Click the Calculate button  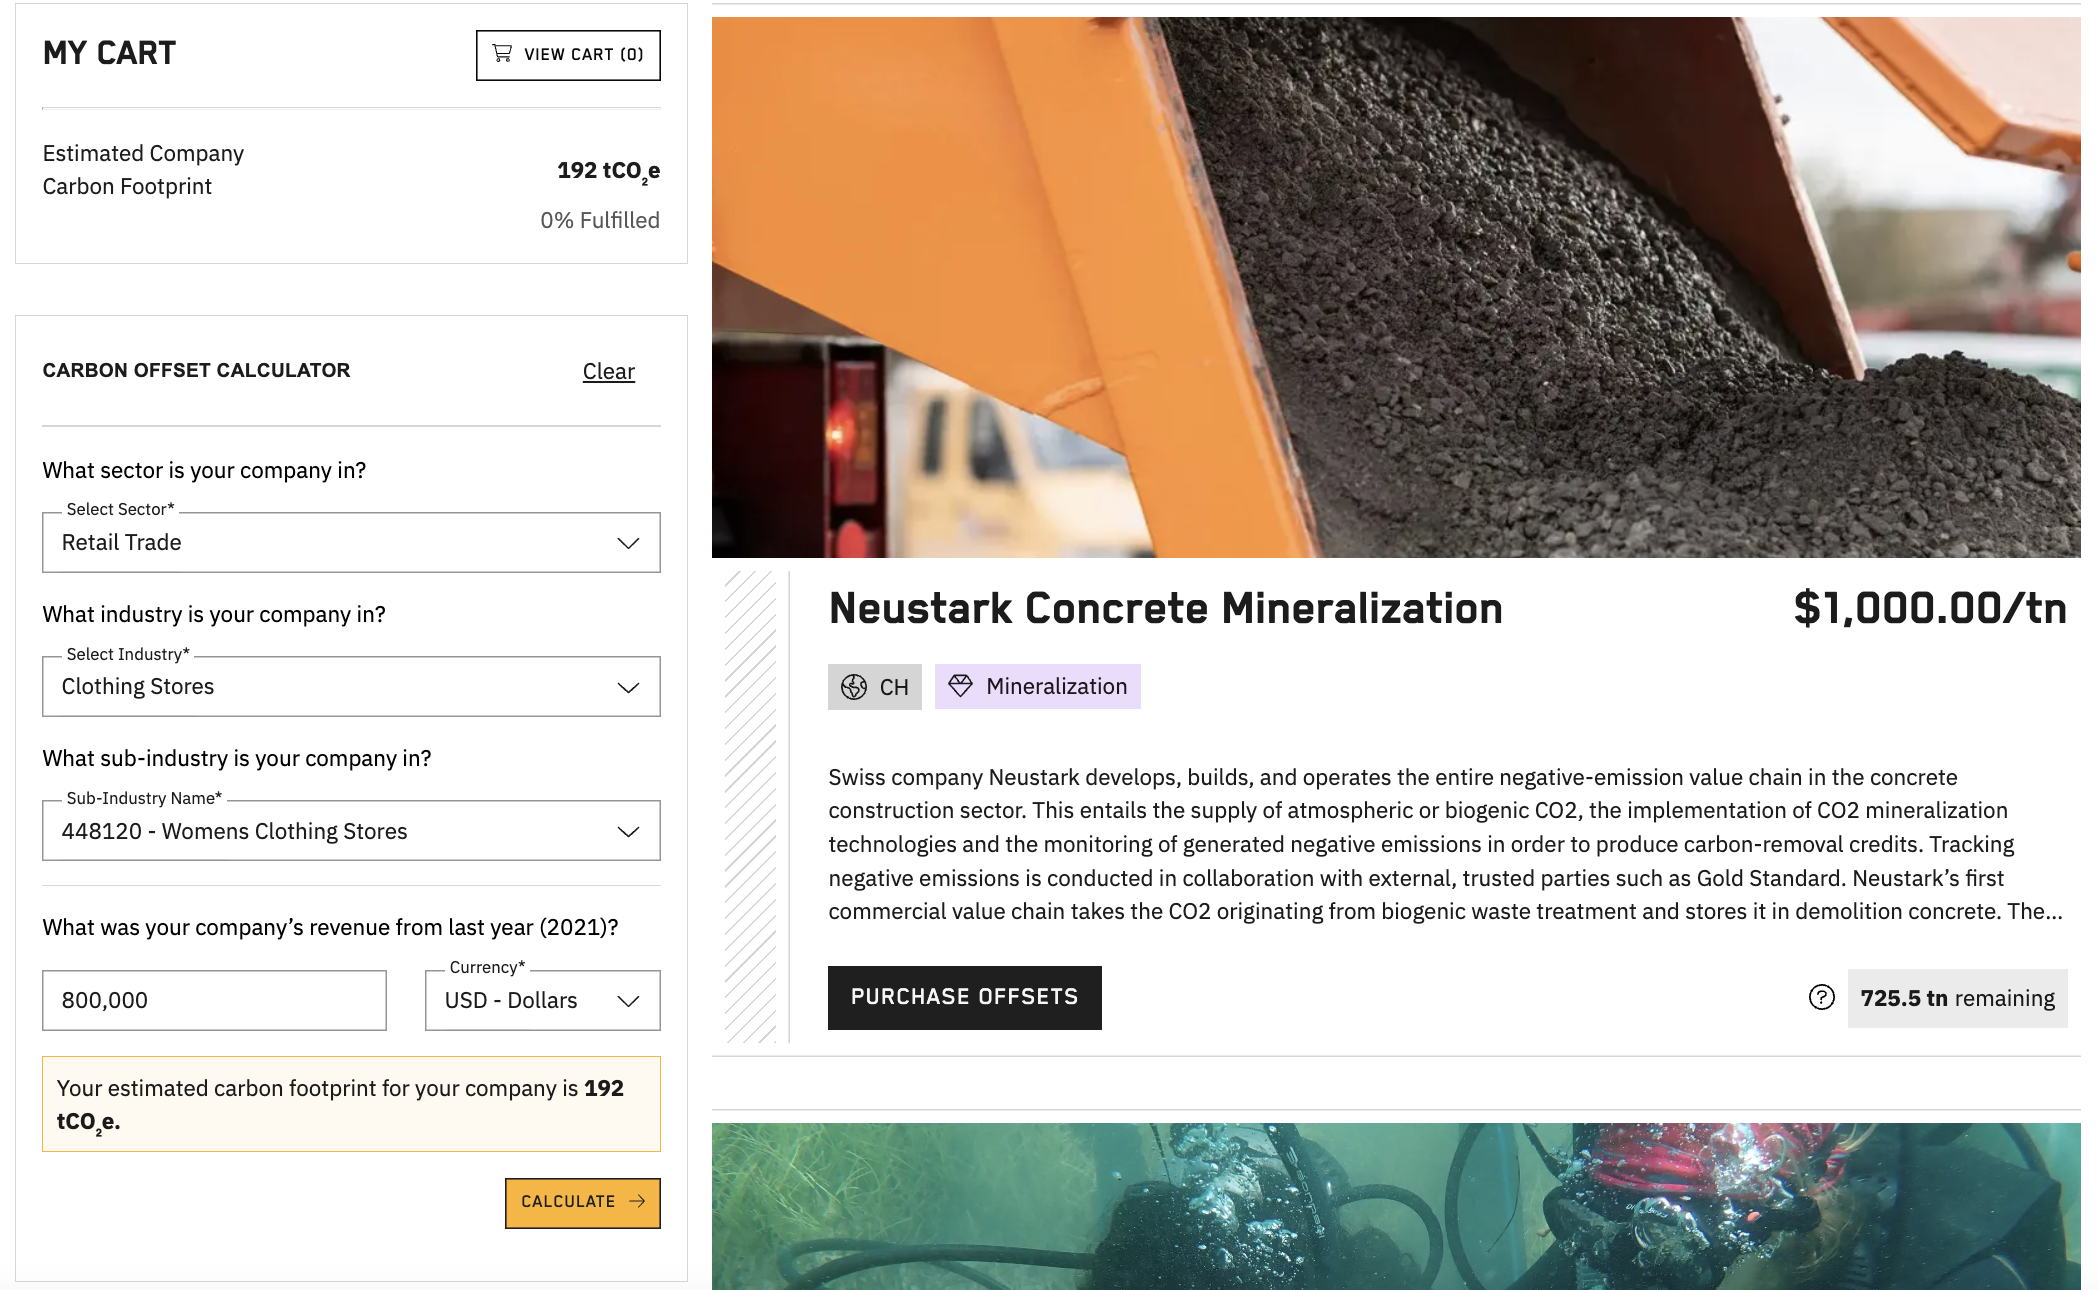coord(582,1202)
